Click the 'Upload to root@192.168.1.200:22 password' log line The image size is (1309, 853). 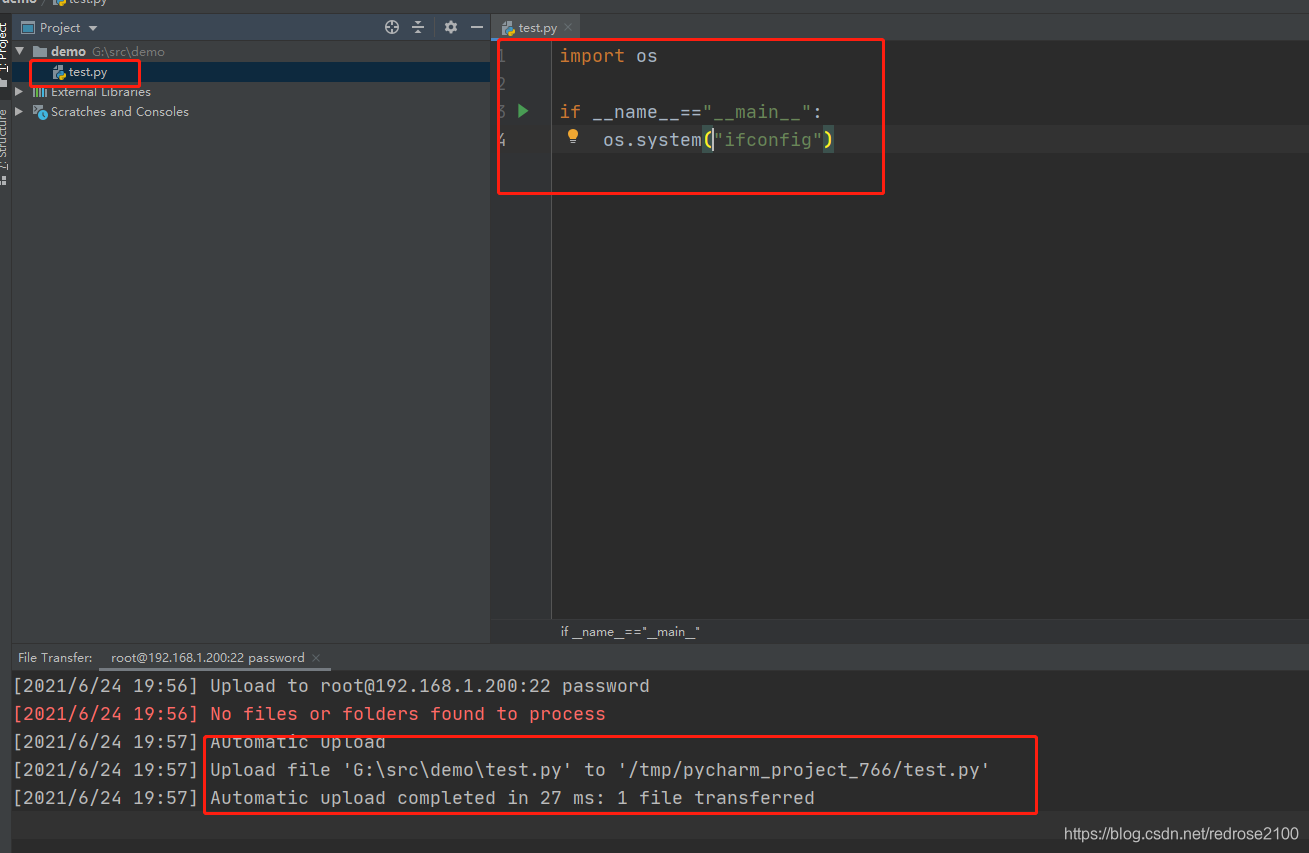click(430, 686)
